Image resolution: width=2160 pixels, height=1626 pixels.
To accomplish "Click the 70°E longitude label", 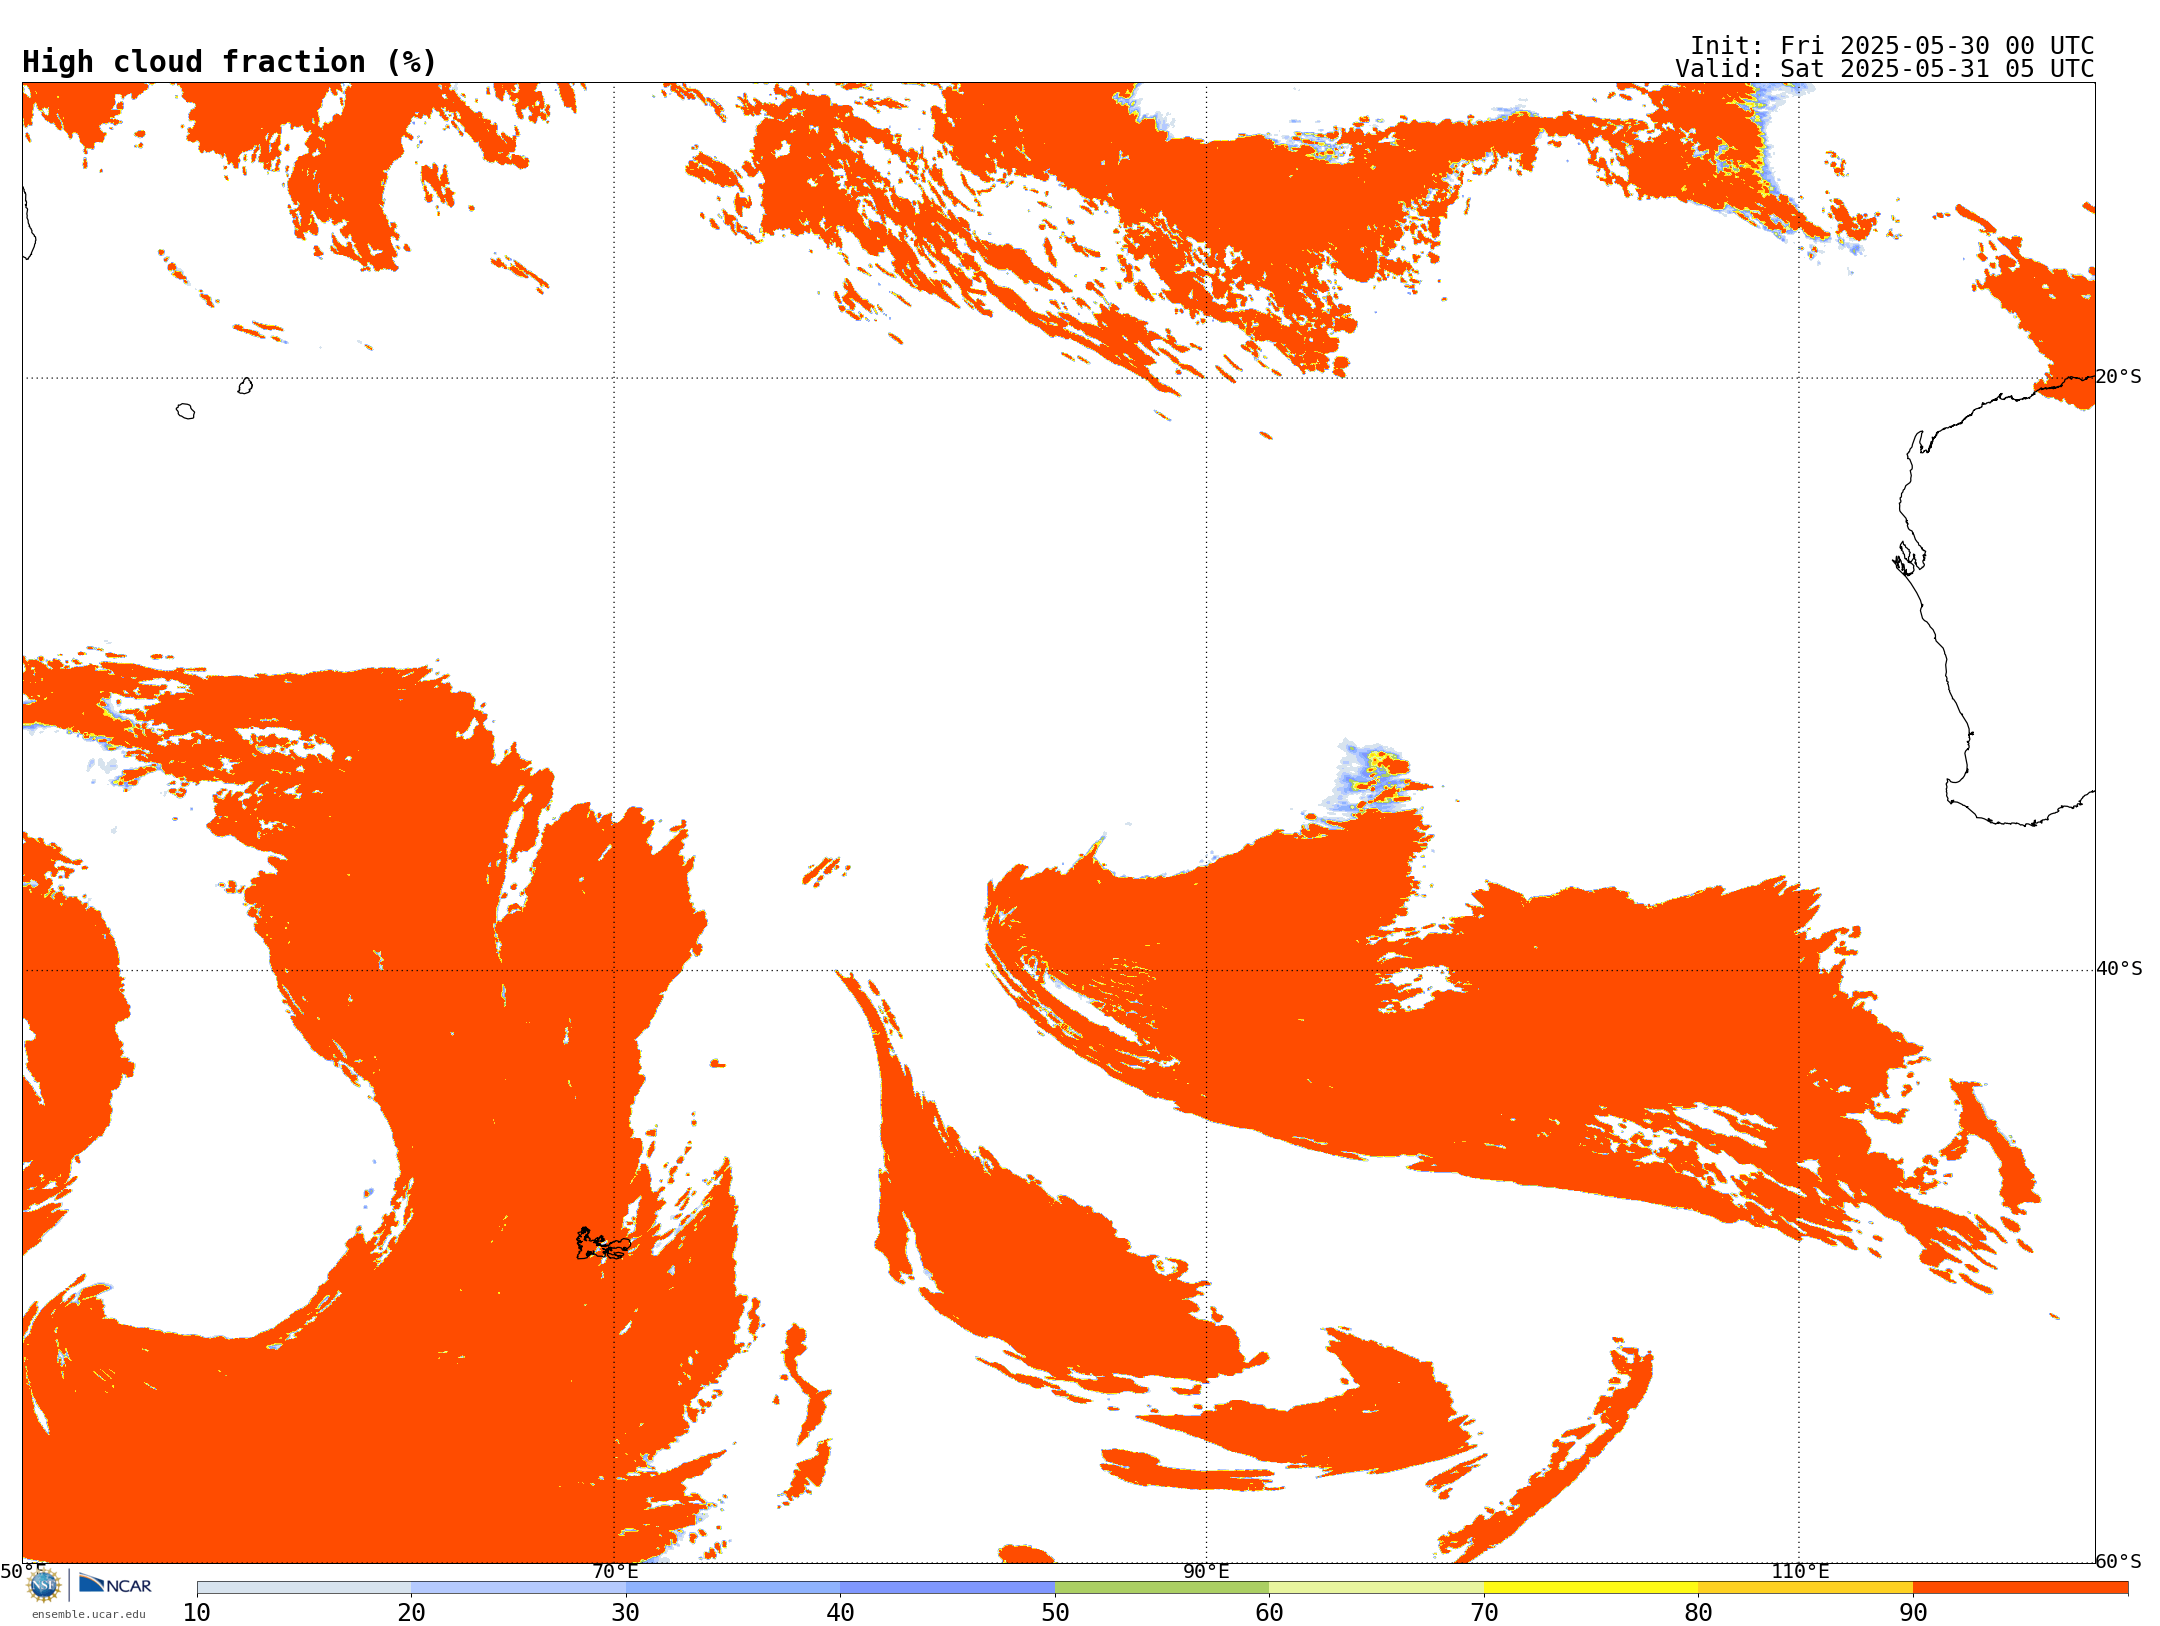I will (615, 1571).
